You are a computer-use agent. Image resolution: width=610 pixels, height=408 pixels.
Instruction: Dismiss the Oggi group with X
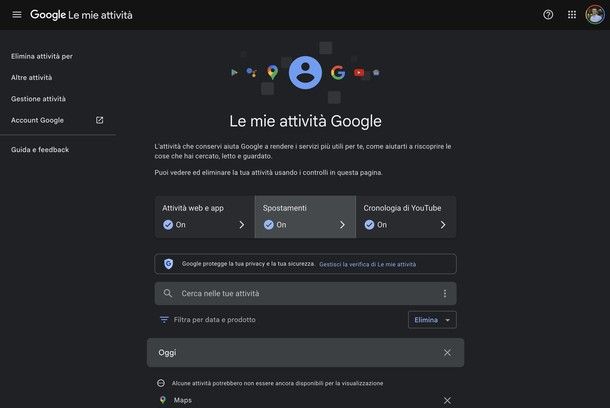point(447,352)
